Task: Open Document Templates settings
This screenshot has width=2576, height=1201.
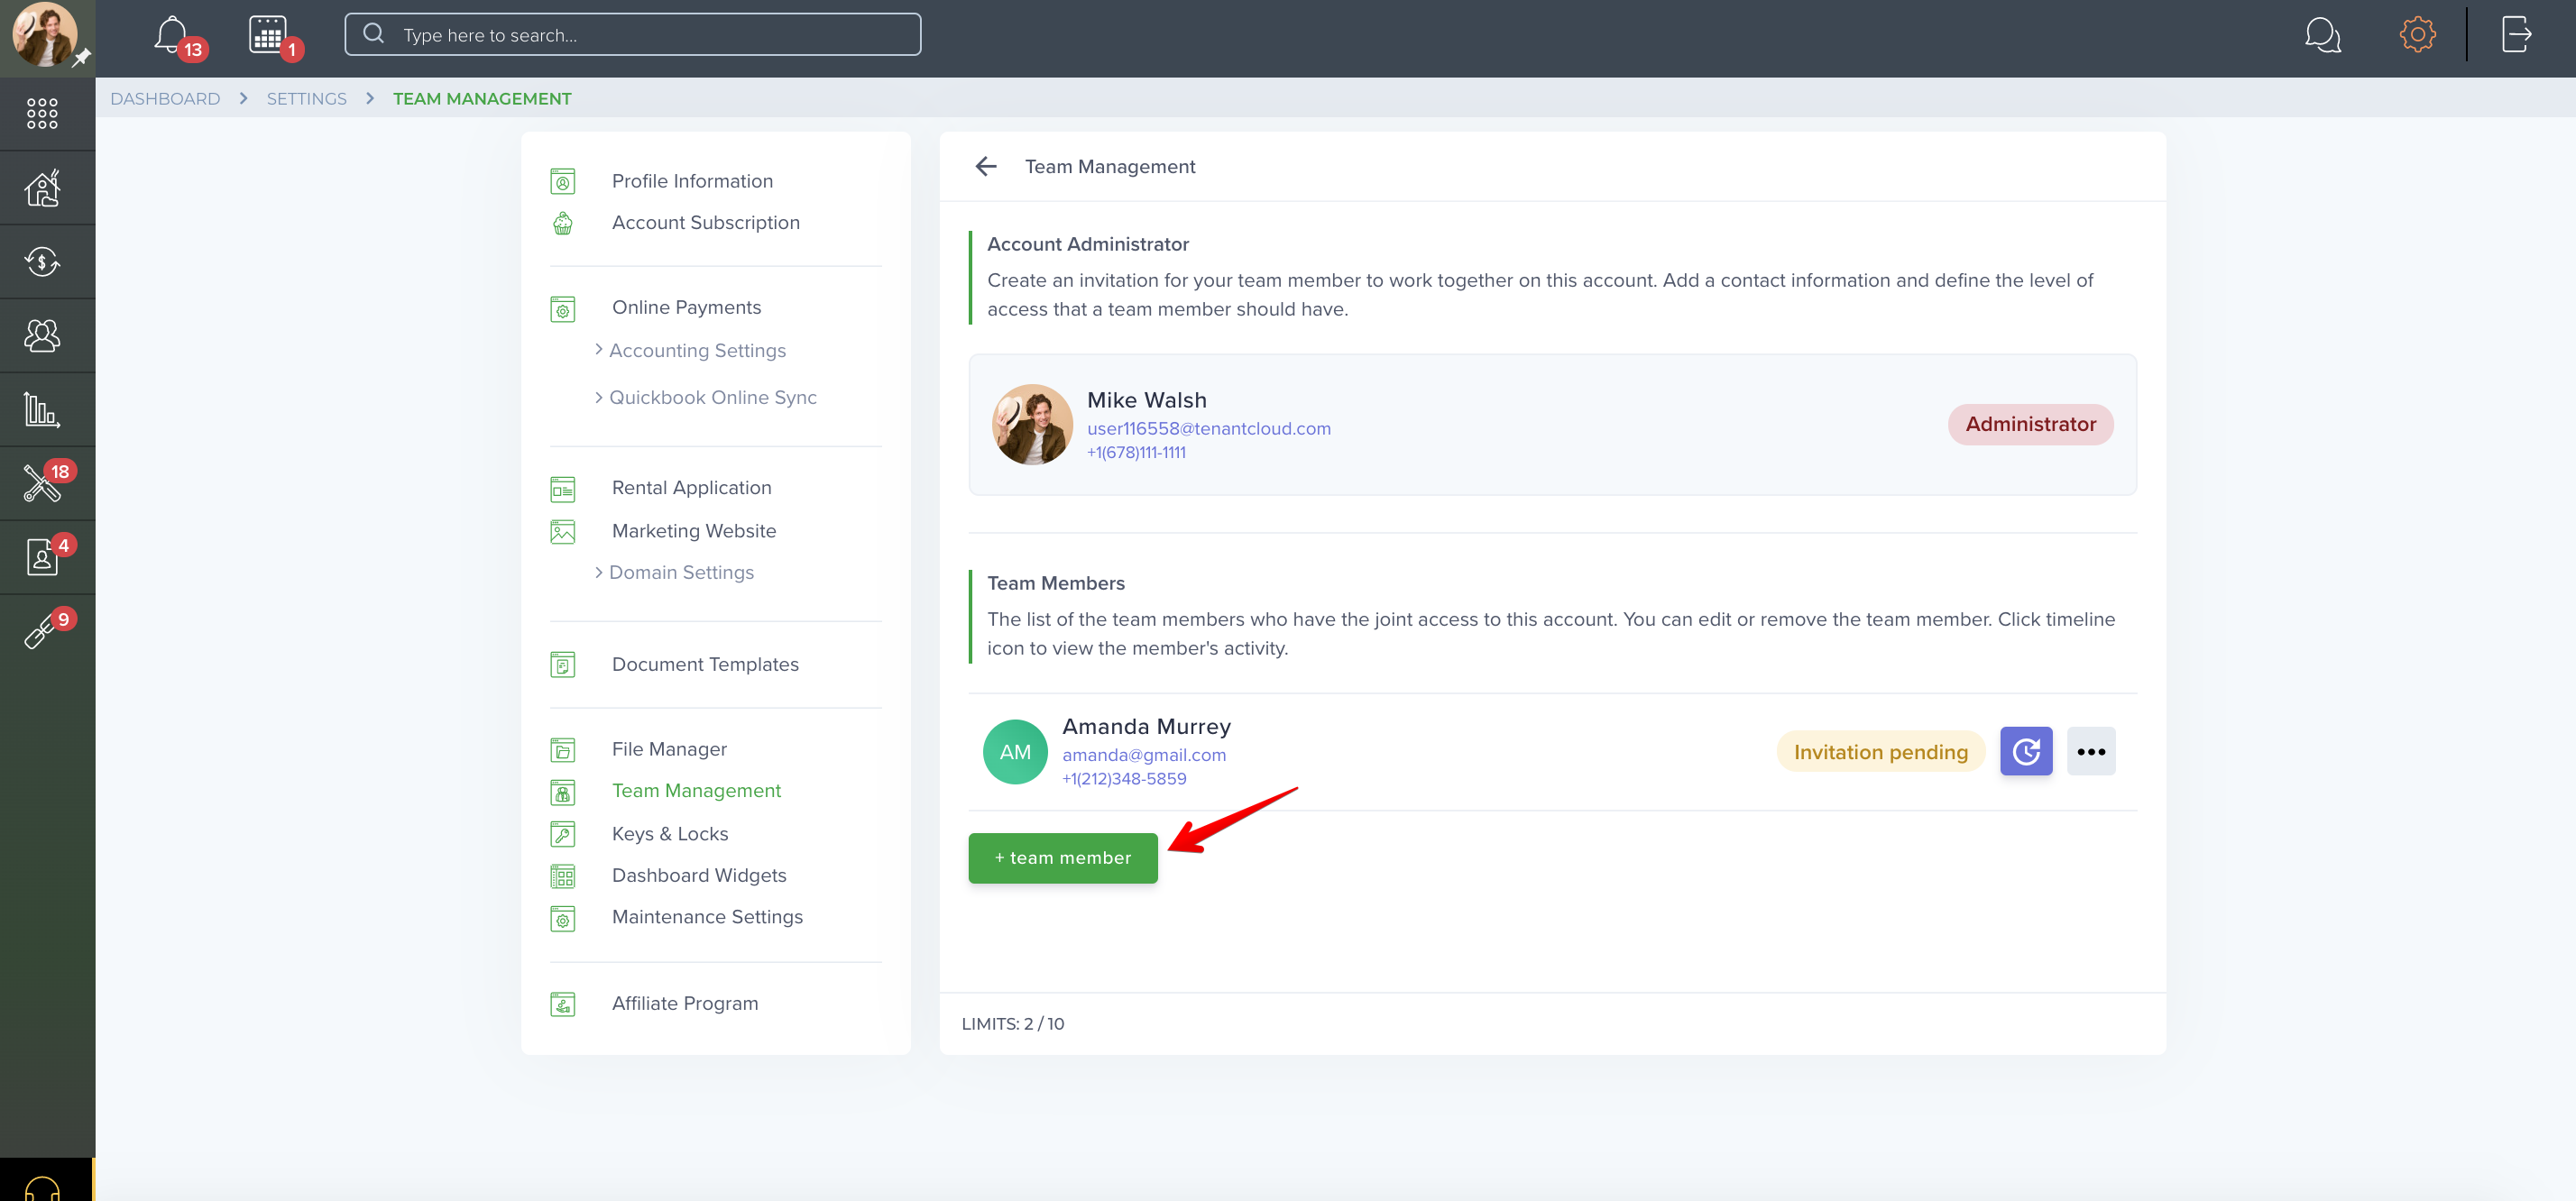Action: coord(705,664)
